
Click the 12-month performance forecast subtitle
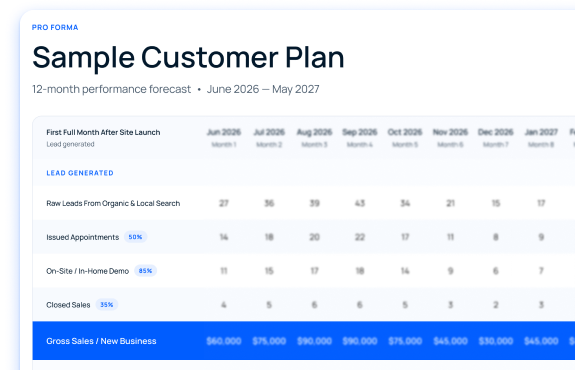point(111,89)
